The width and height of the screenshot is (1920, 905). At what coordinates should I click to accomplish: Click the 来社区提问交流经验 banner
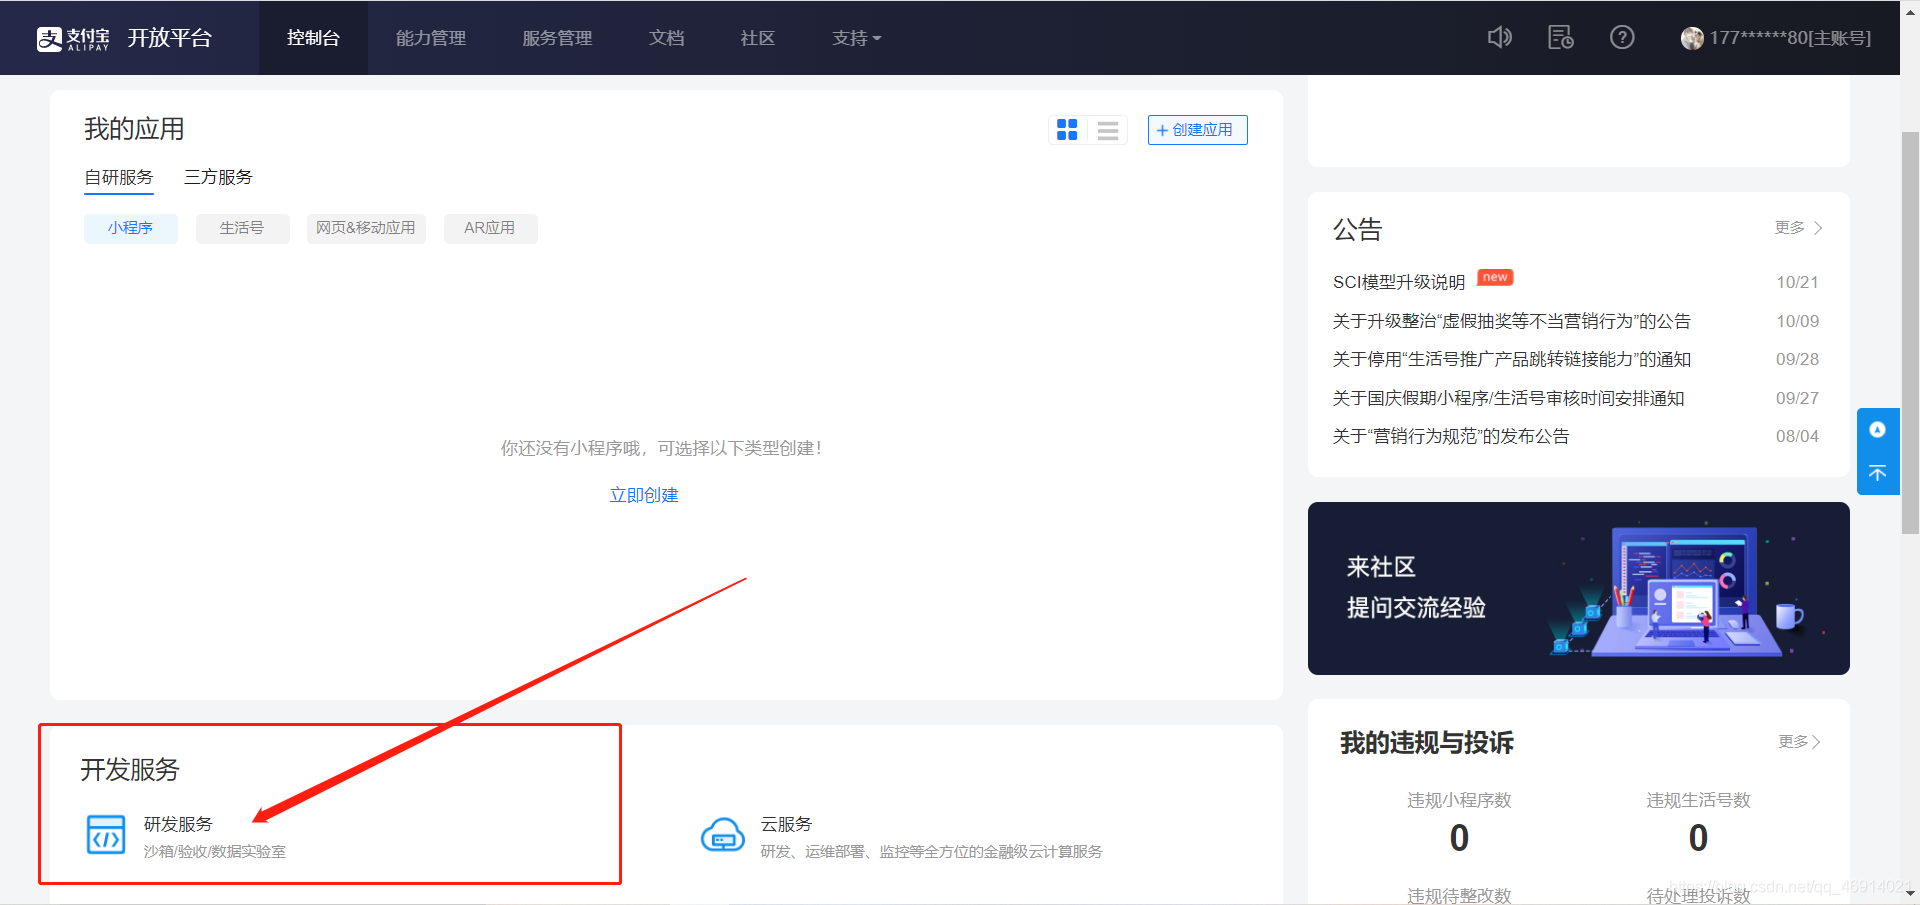click(1578, 588)
